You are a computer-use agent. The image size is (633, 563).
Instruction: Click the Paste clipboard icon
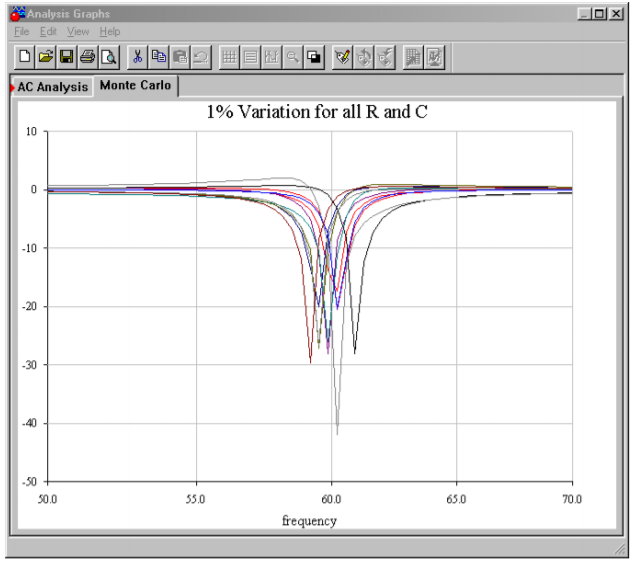click(x=180, y=57)
